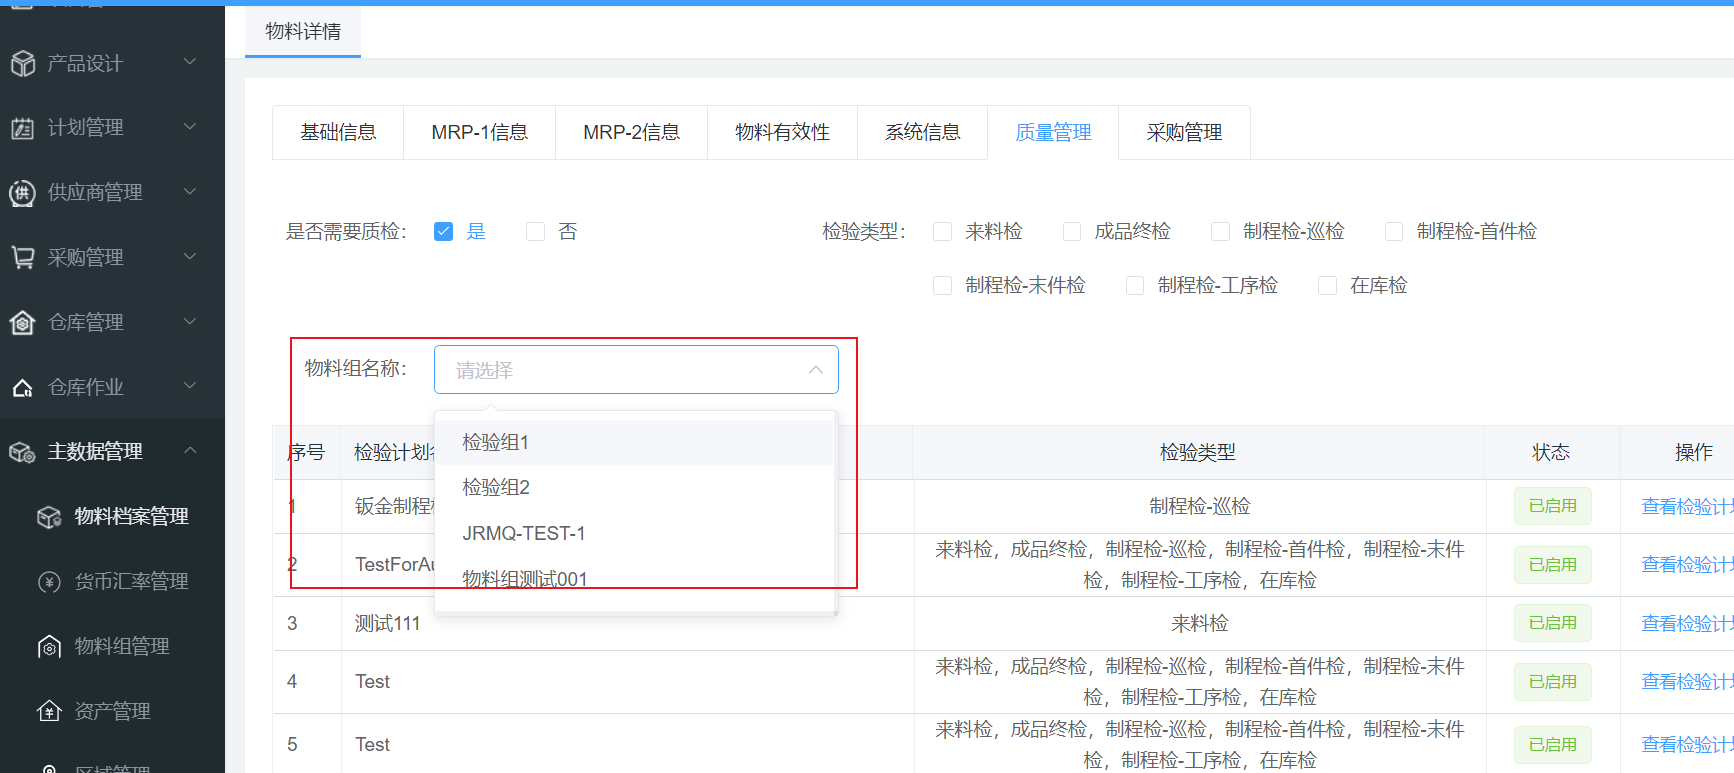This screenshot has height=773, width=1734.
Task: Open the 物料组名称 dropdown selector
Action: click(635, 370)
